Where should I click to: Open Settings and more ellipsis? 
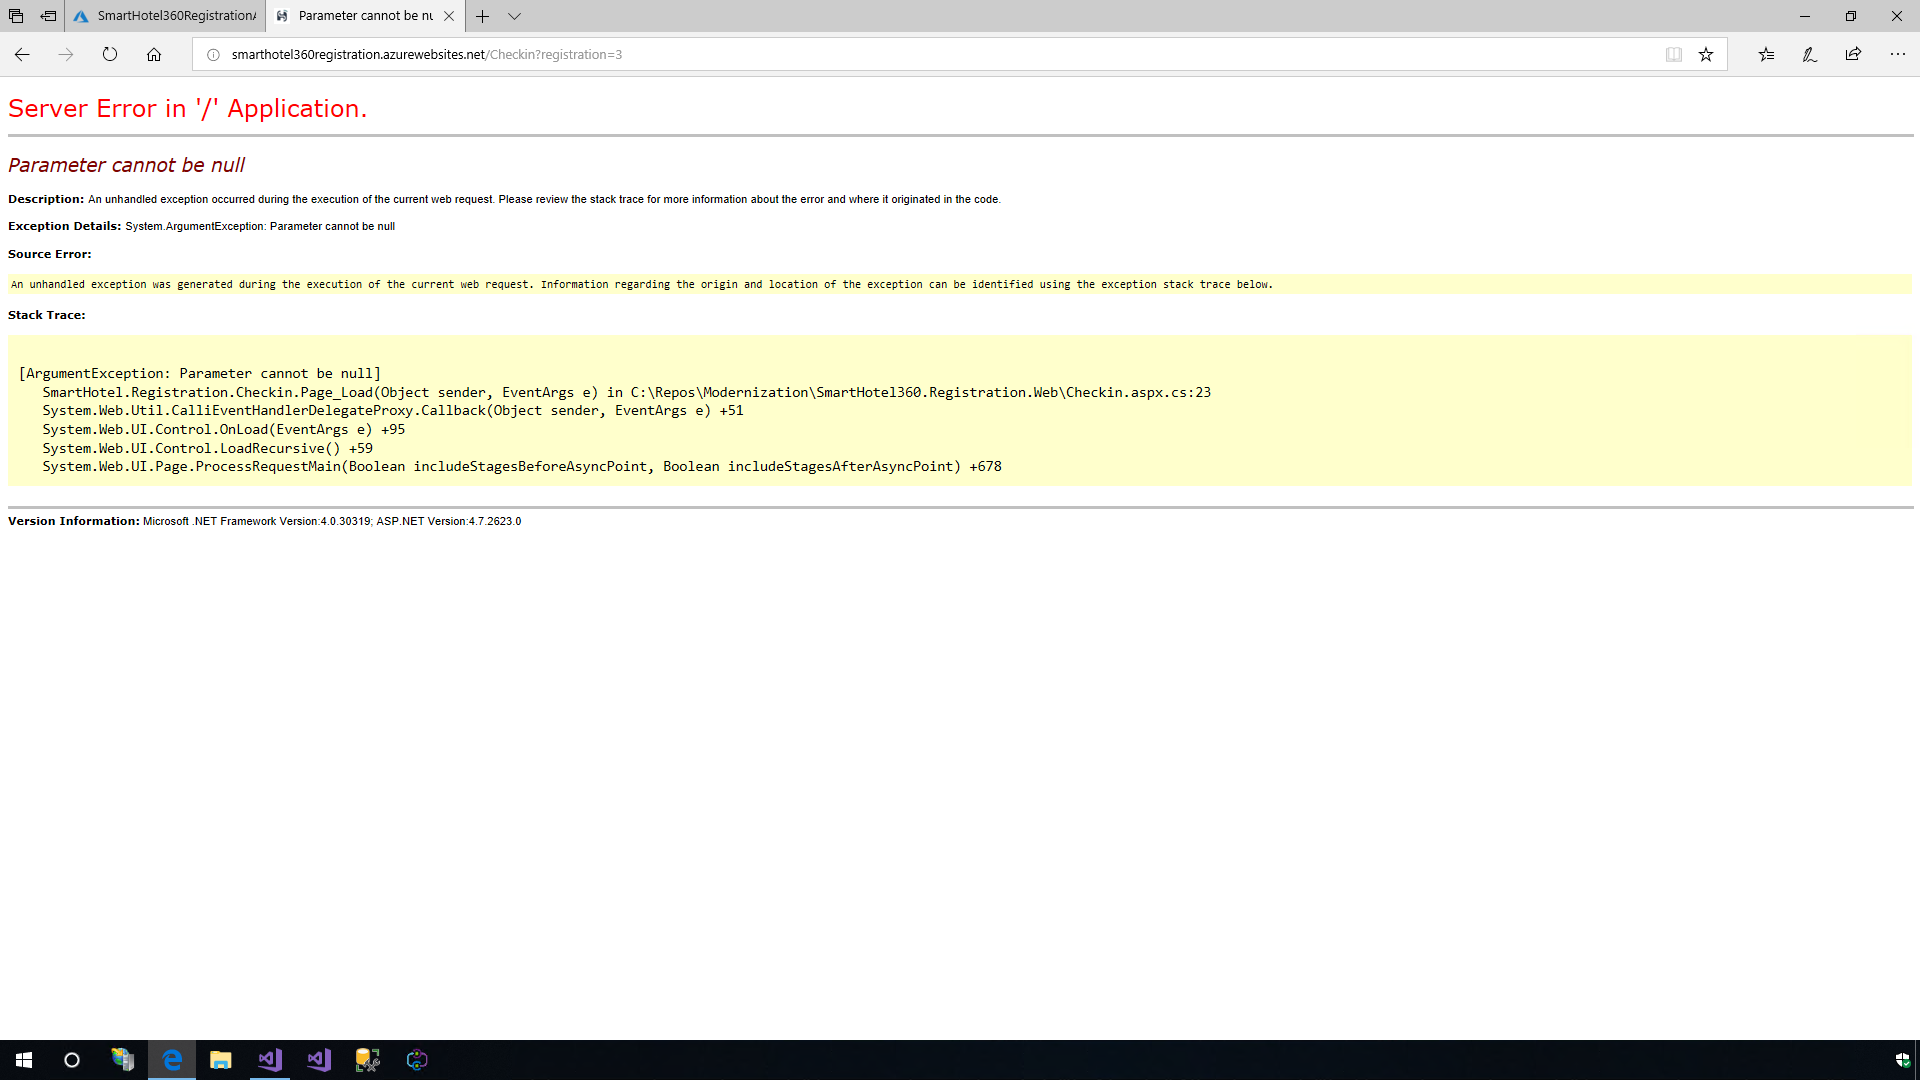pos(1897,55)
